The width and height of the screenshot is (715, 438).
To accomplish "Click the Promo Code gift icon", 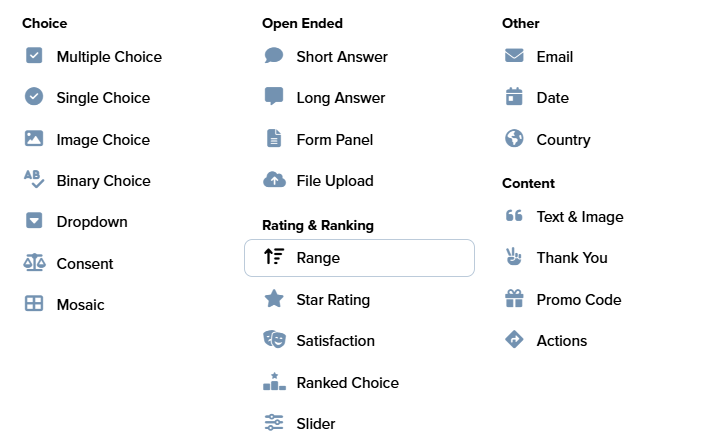I will (x=514, y=299).
